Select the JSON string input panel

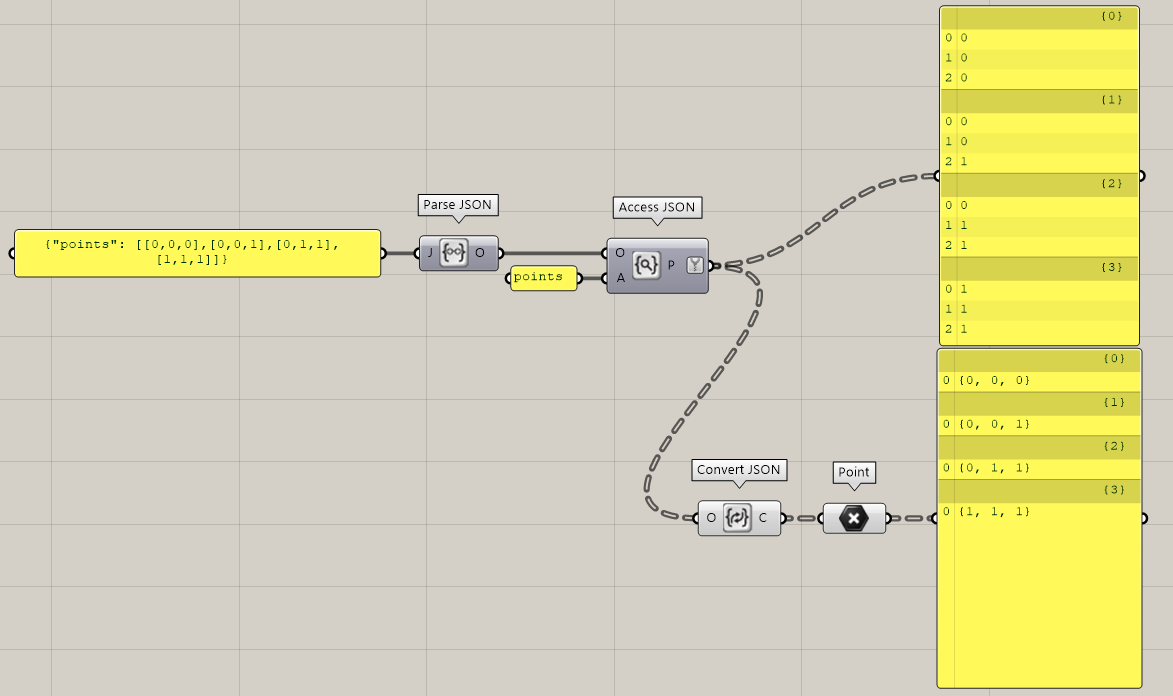[x=197, y=252]
